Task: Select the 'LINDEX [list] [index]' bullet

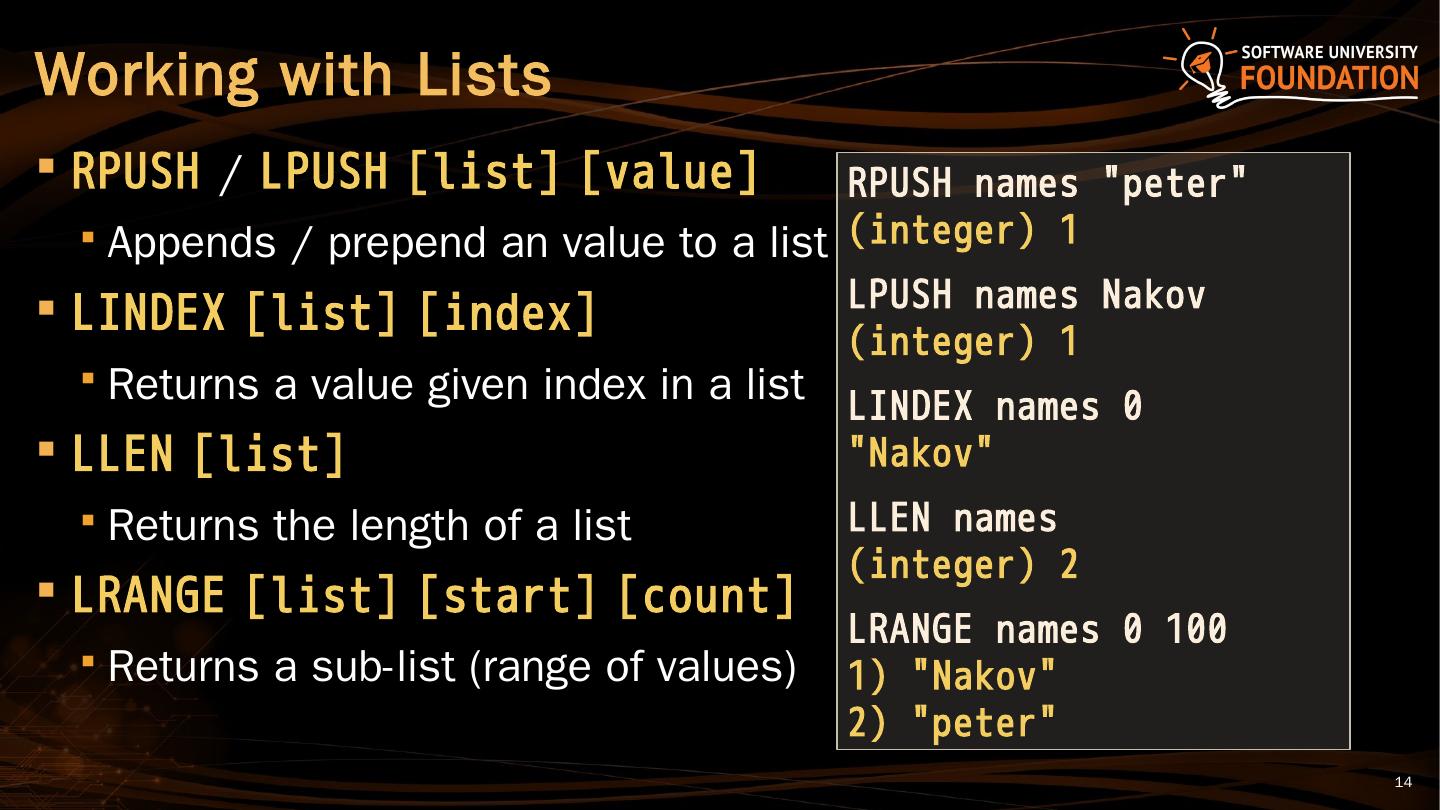Action: click(x=333, y=314)
